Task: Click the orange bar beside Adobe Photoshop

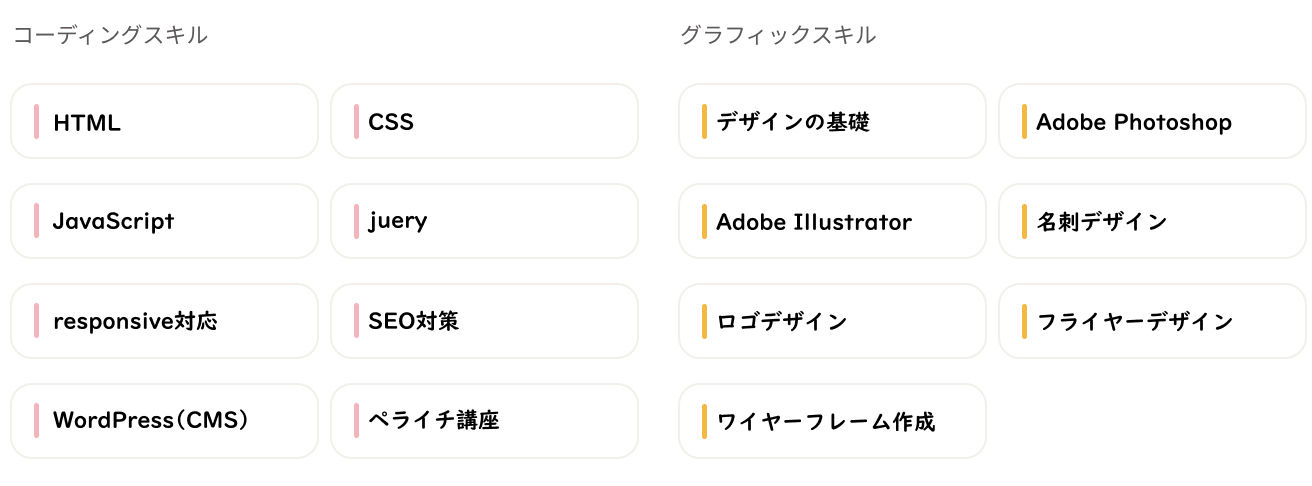Action: tap(1024, 122)
